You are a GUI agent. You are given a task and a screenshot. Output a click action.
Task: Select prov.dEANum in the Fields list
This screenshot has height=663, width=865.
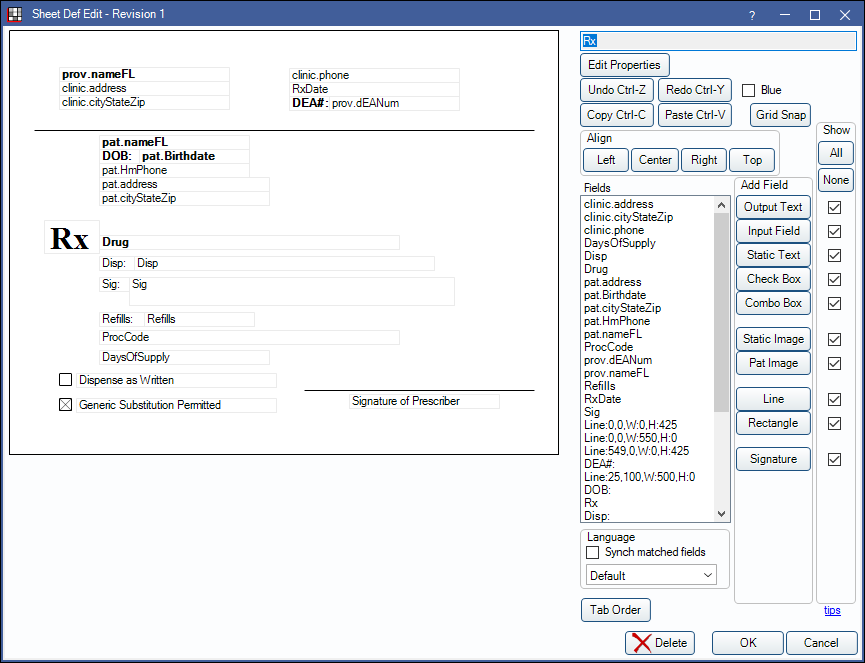(x=617, y=360)
